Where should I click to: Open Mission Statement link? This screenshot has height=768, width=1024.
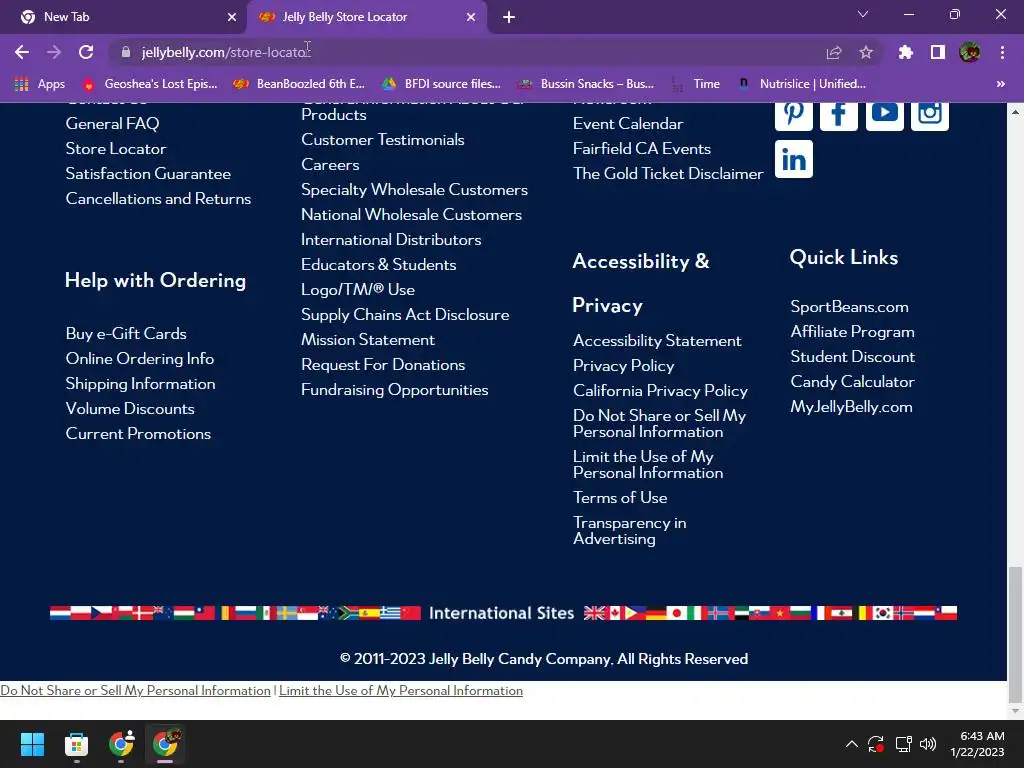(368, 340)
